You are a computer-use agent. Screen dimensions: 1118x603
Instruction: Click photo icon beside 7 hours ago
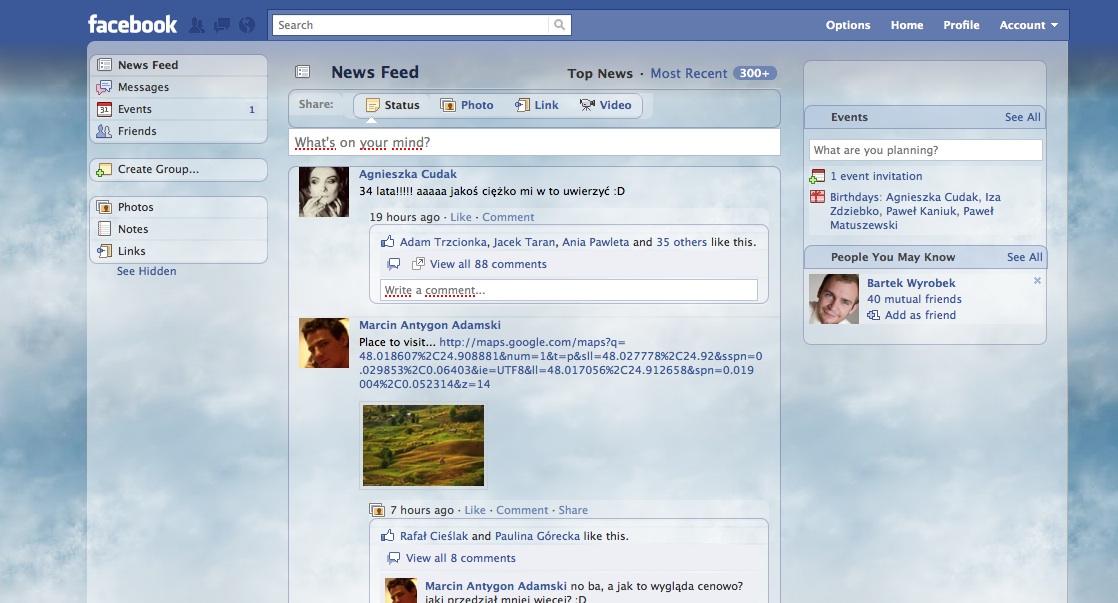pyautogui.click(x=377, y=510)
